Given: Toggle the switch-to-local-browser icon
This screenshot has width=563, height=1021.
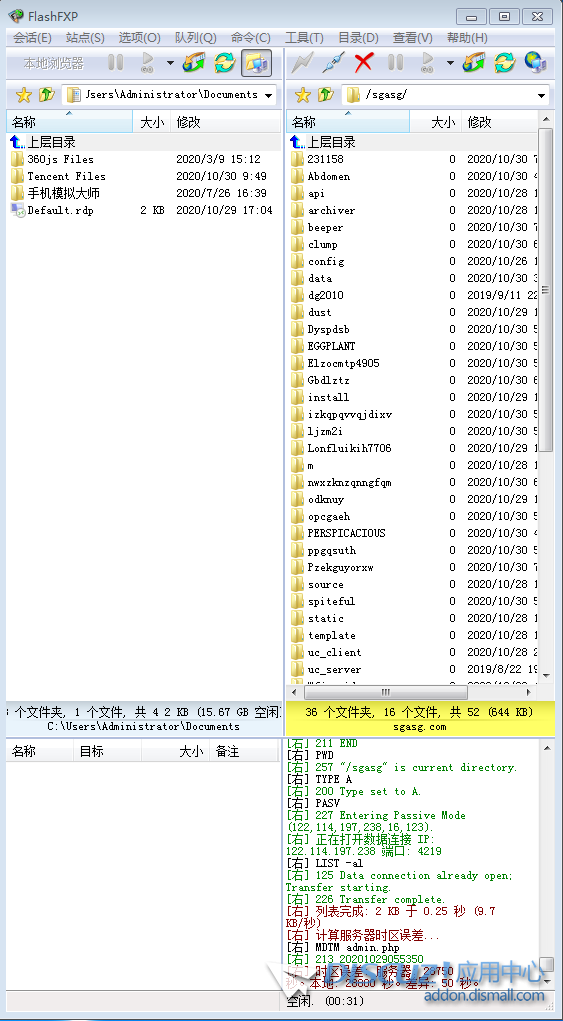Looking at the screenshot, I should tap(256, 63).
